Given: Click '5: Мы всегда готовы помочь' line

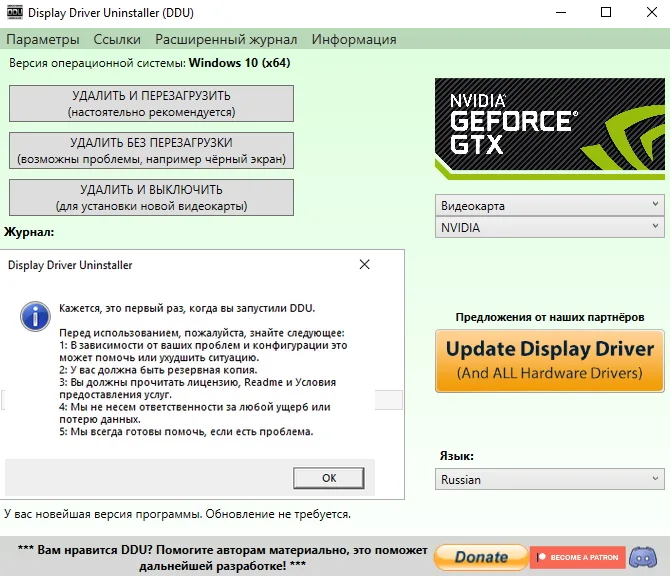Looking at the screenshot, I should pyautogui.click(x=186, y=432).
